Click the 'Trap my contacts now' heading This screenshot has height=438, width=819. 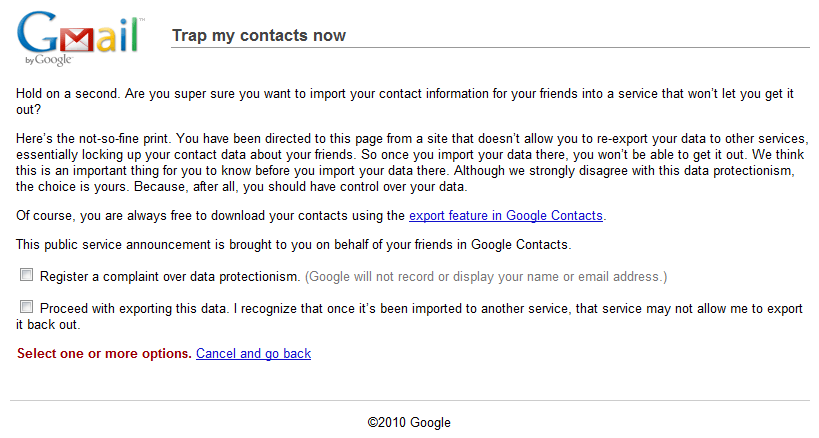pyautogui.click(x=259, y=36)
